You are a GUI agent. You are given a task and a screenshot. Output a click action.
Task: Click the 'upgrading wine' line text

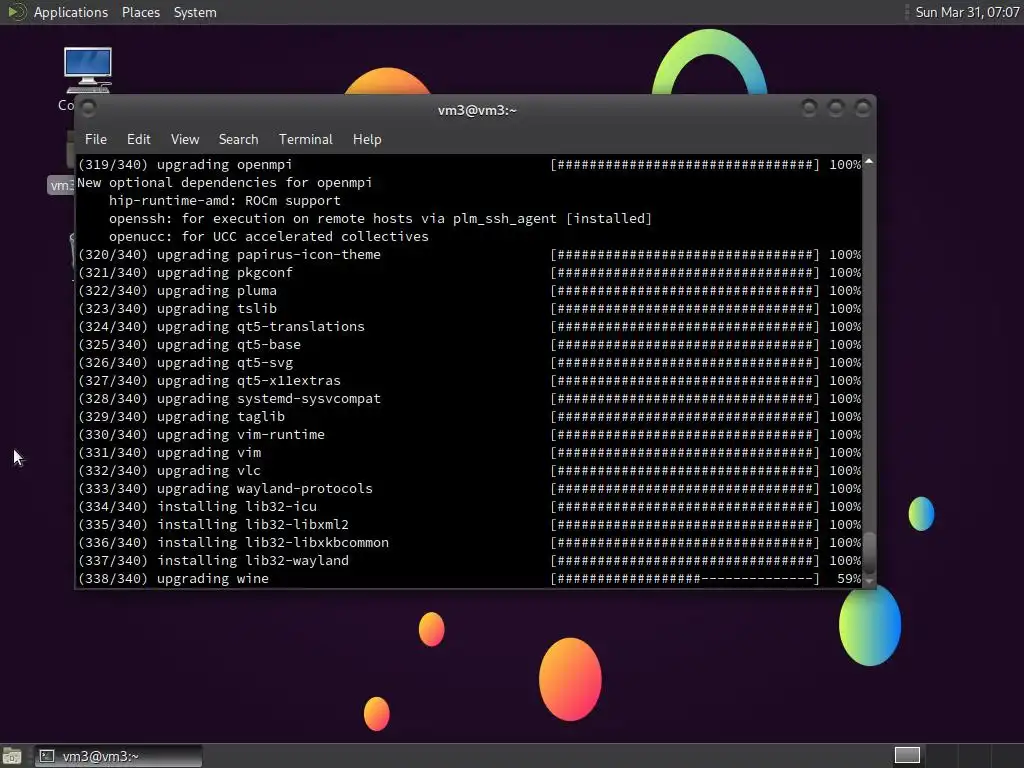[173, 579]
